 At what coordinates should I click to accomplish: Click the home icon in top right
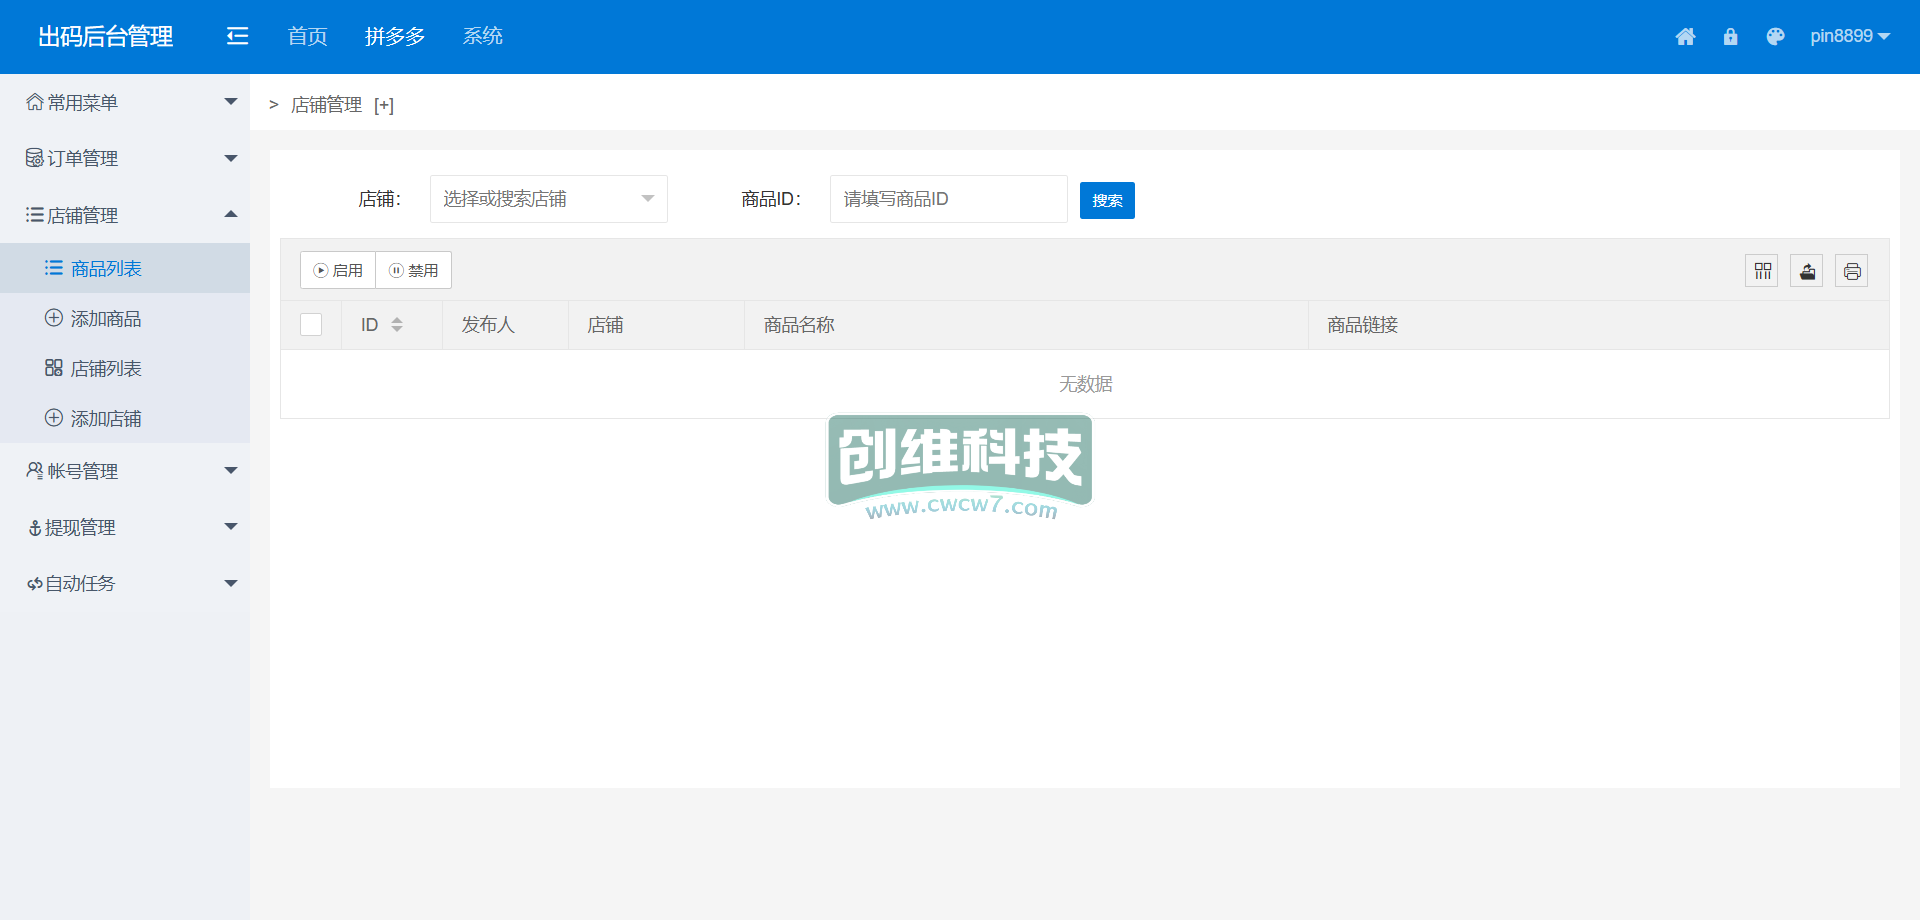click(x=1685, y=37)
